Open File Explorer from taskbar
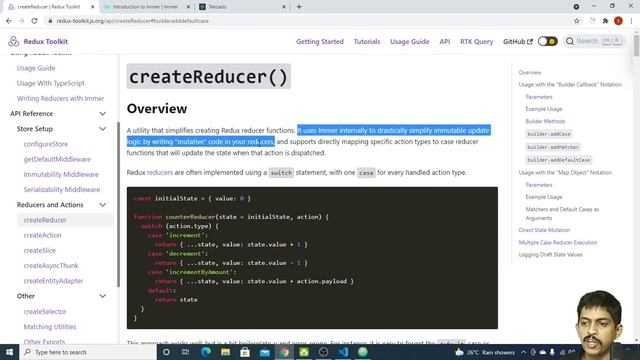This screenshot has height=360, width=640. coord(225,352)
